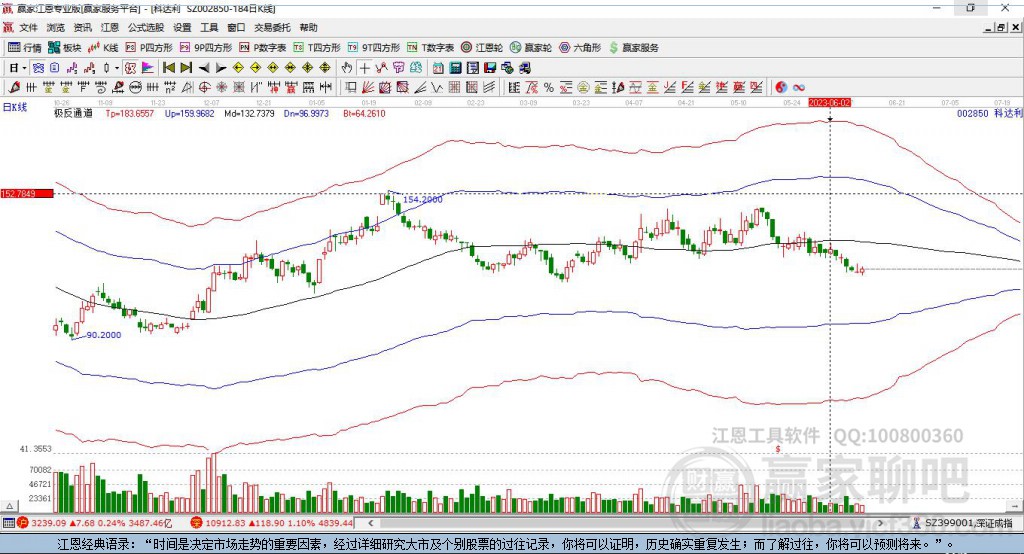Click the 行情 quotes button

25,48
